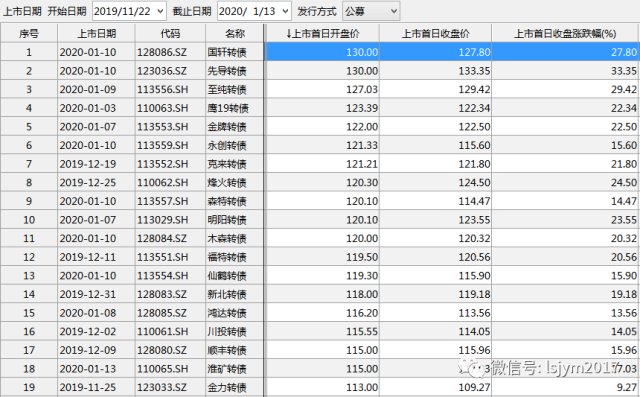Click code cell 123036.SZ
The height and width of the screenshot is (397, 640).
170,71
